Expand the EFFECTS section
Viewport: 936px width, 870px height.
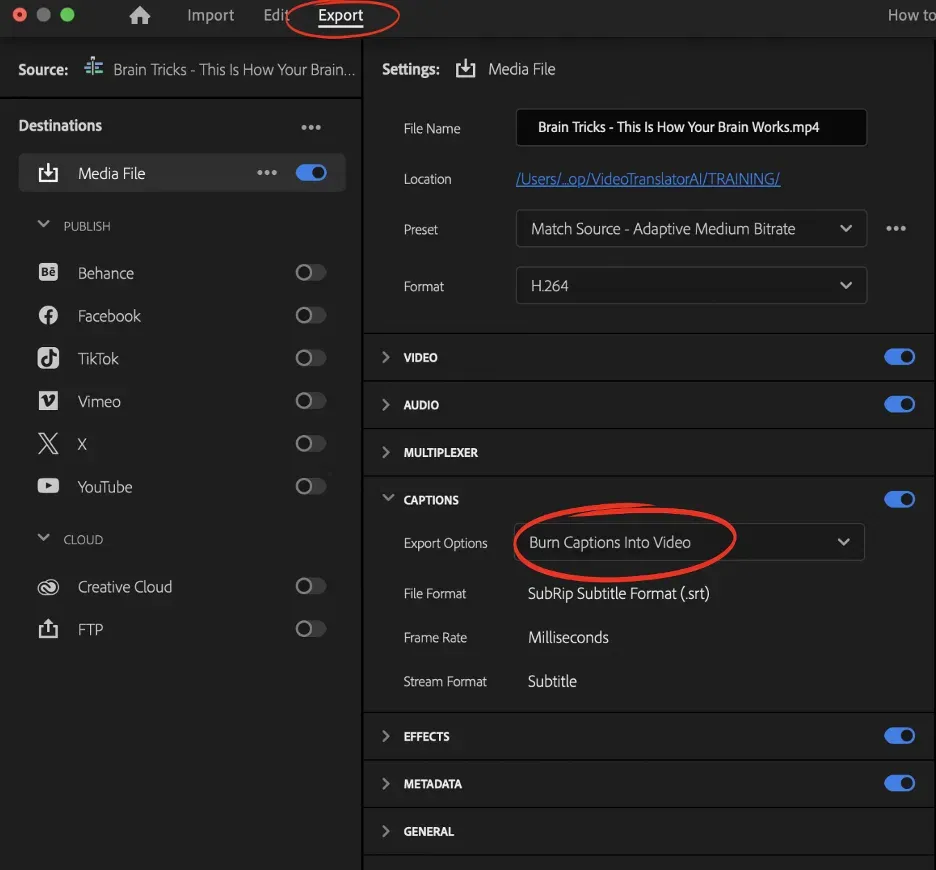click(x=386, y=736)
